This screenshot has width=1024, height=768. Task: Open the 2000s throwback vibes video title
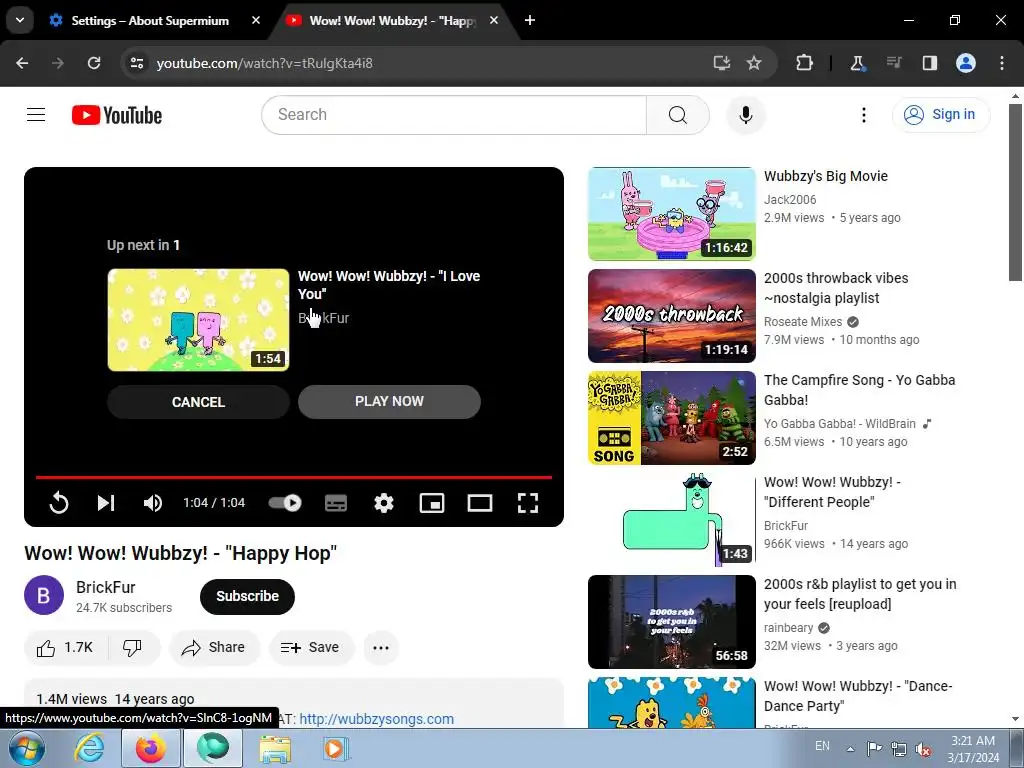(x=836, y=288)
